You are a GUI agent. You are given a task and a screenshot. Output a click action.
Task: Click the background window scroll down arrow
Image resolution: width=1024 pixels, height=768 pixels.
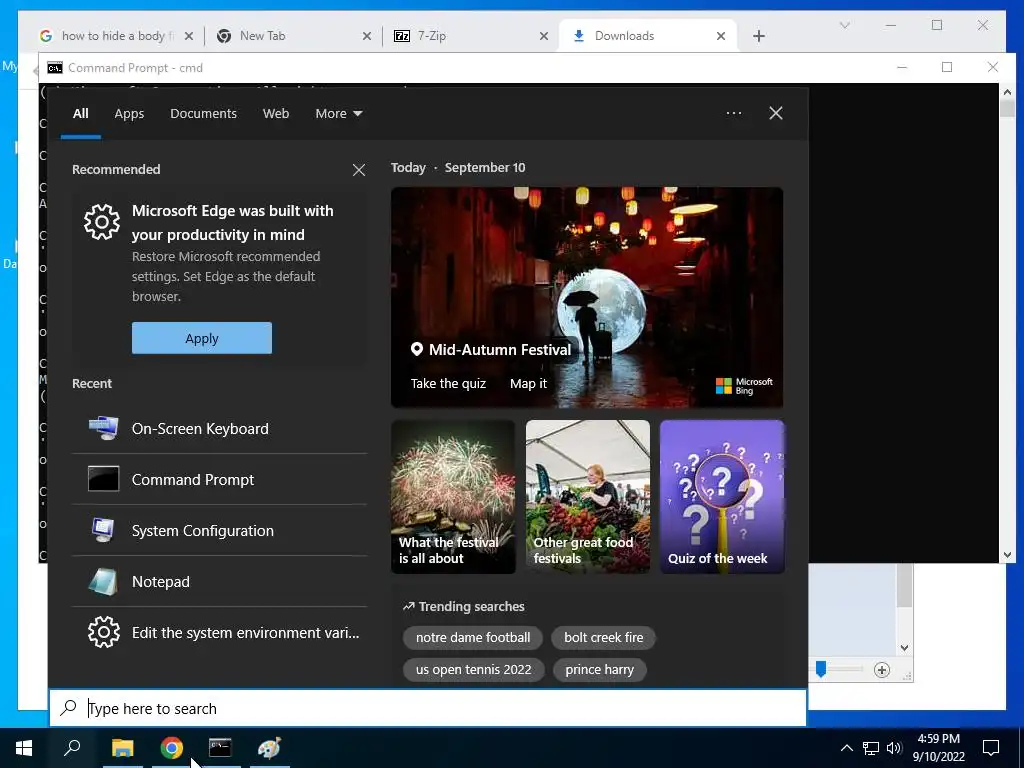coord(904,648)
